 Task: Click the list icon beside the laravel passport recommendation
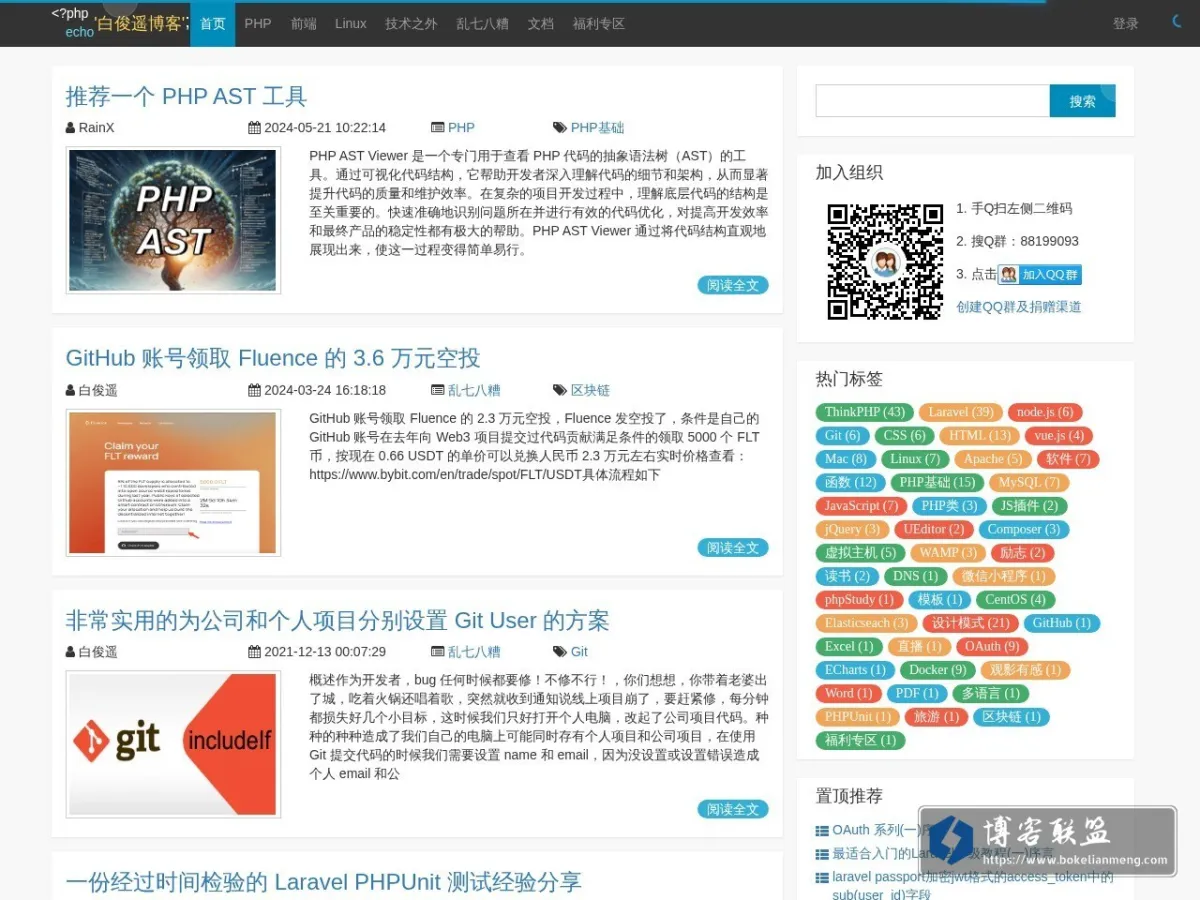822,877
